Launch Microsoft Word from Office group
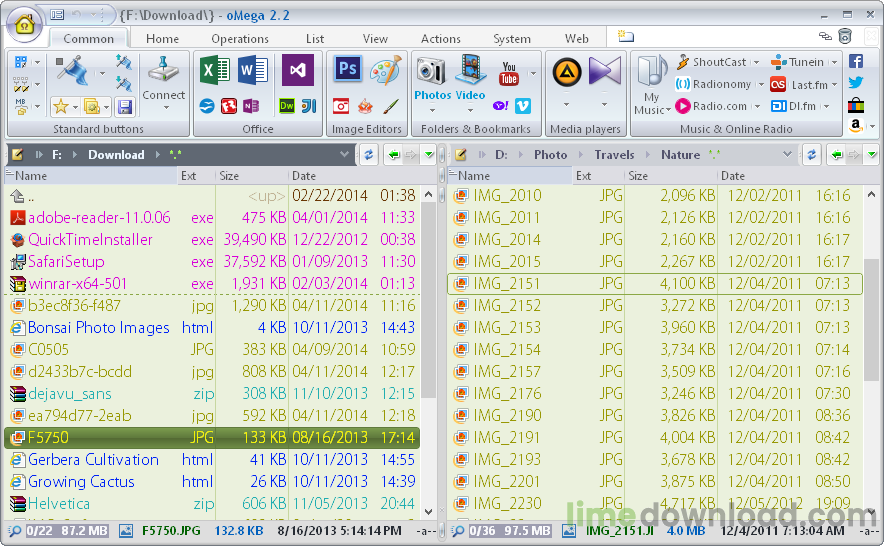The width and height of the screenshot is (884, 546). [253, 71]
